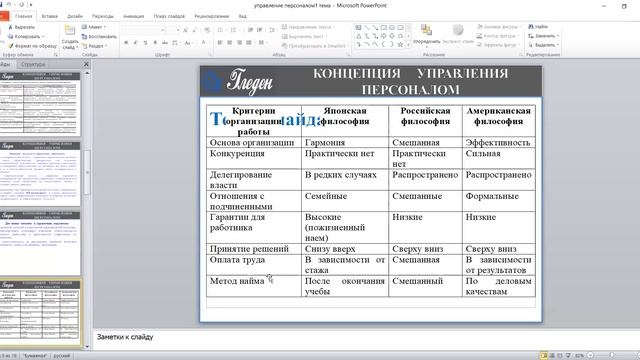Increase font size with the larger A icon
Image resolution: width=640 pixels, height=360 pixels.
tap(185, 30)
